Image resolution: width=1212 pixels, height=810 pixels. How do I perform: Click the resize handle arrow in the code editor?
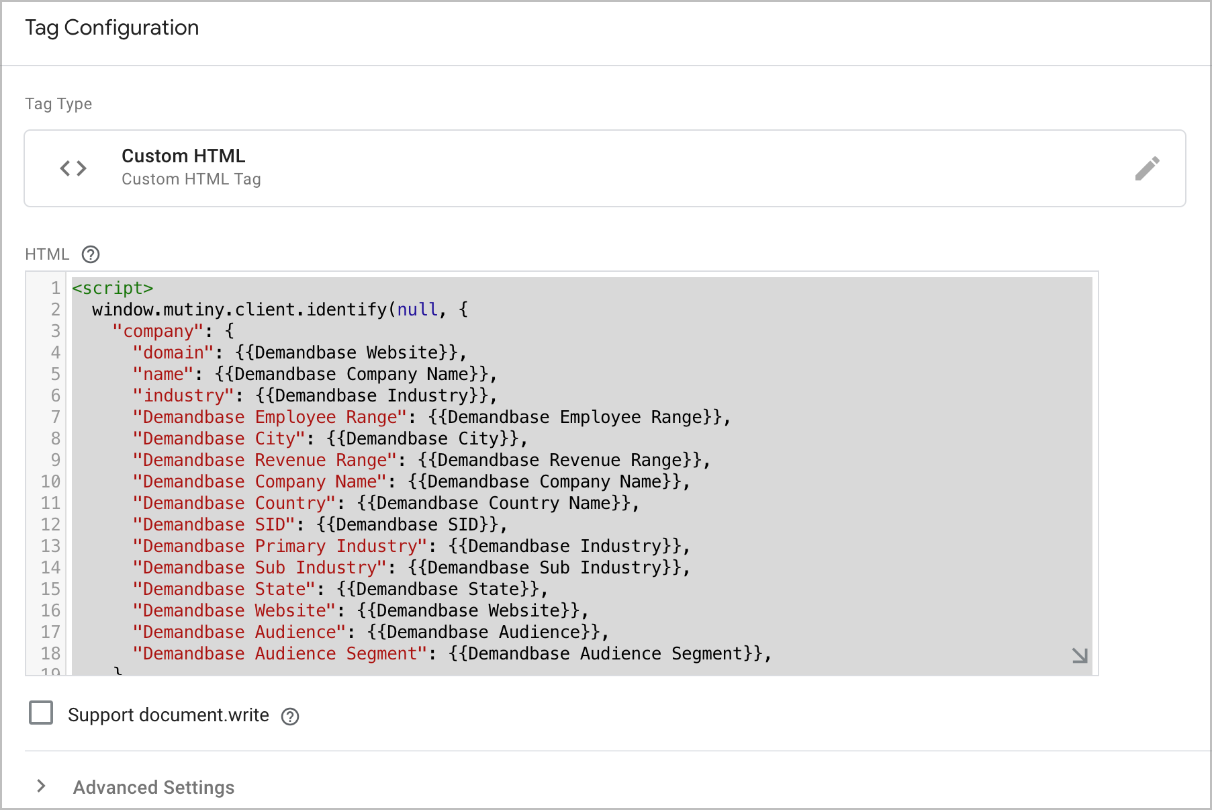click(1080, 656)
